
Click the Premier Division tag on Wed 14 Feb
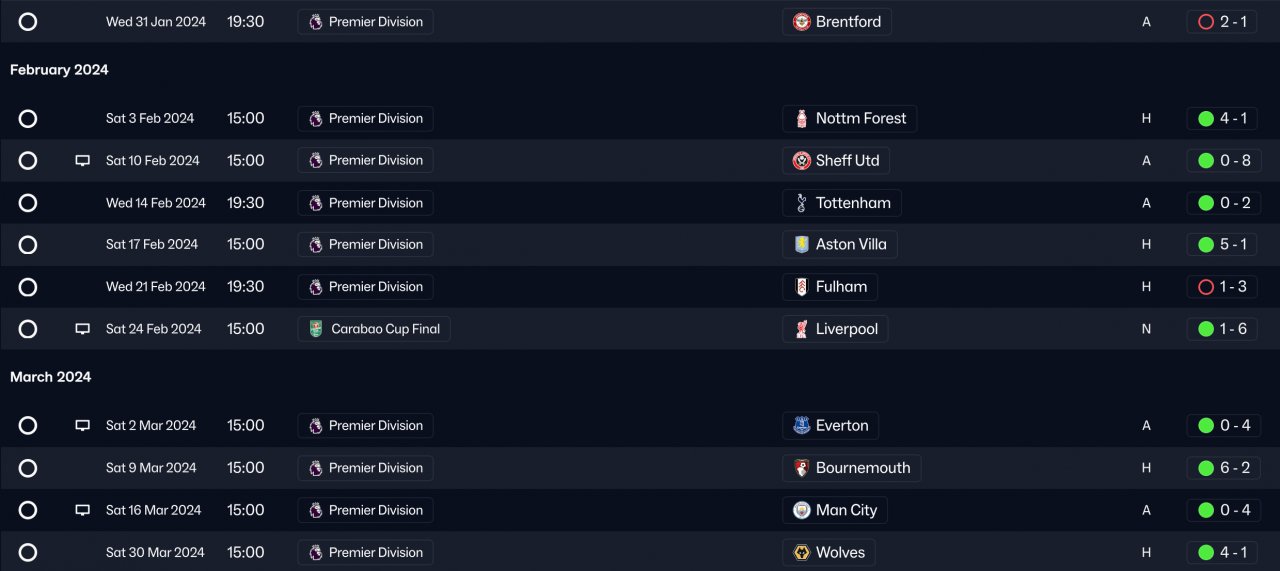(x=366, y=203)
